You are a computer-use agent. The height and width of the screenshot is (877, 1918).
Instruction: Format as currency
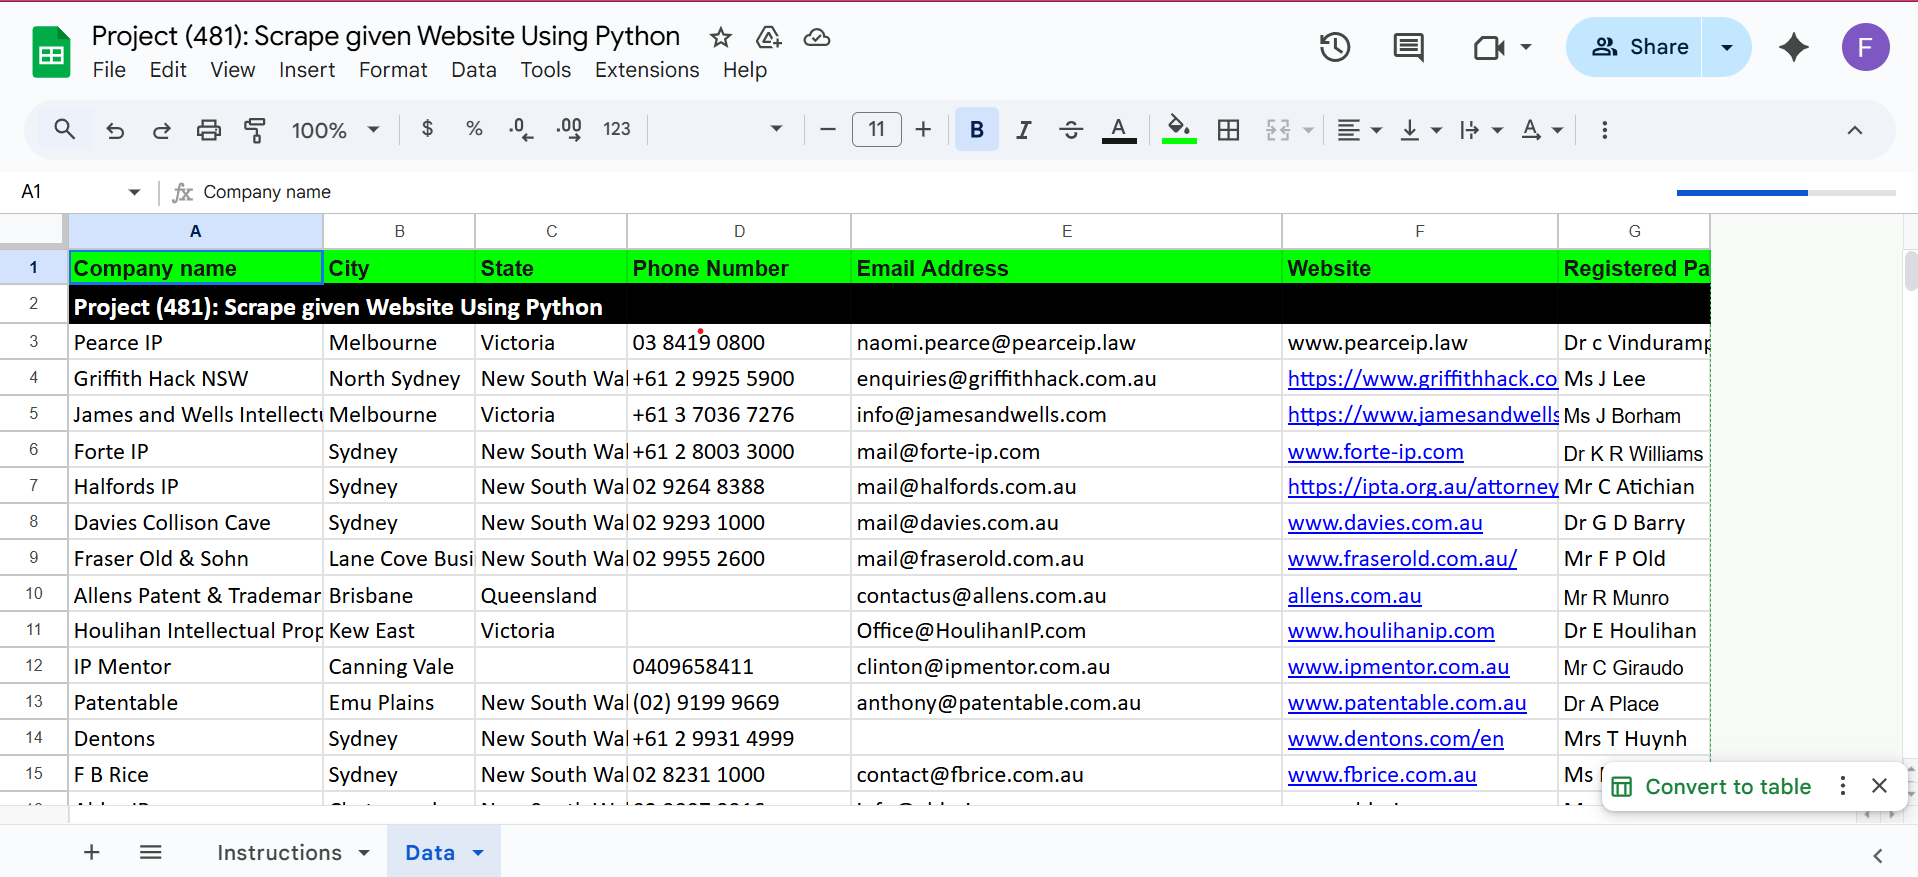point(427,129)
